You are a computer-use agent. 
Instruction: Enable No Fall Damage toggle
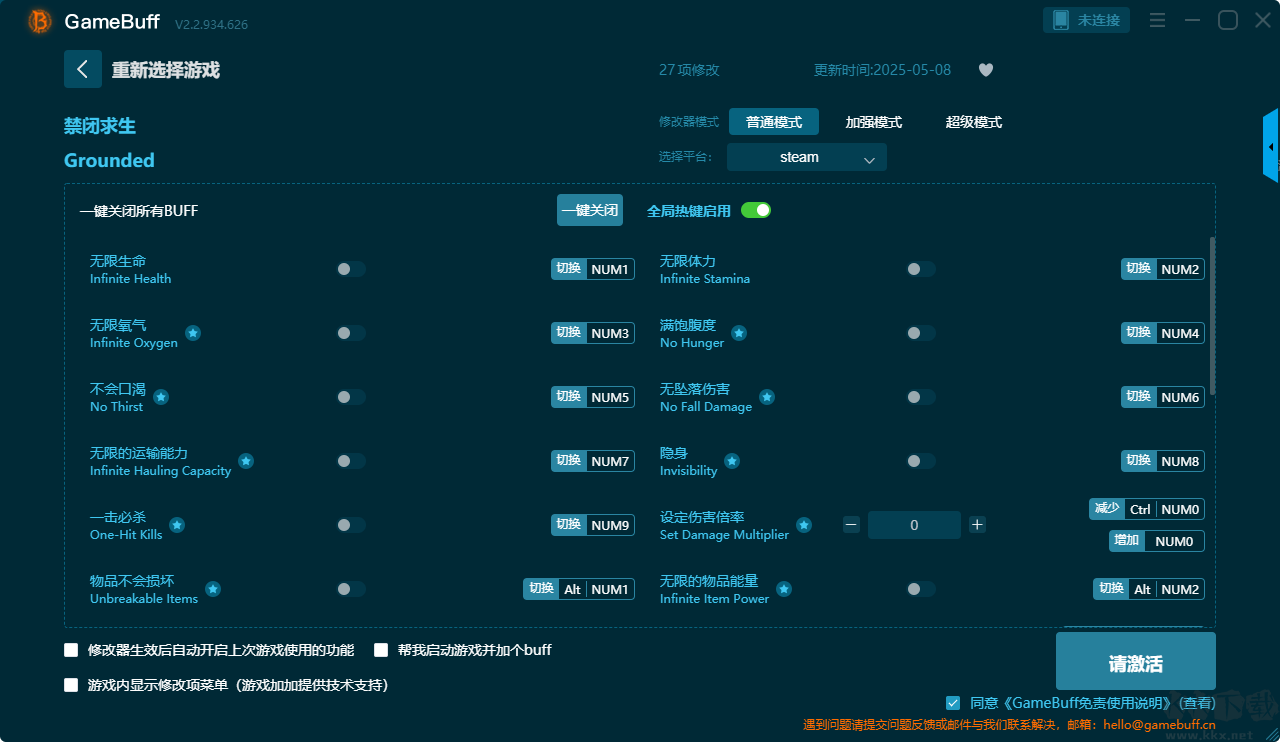921,397
